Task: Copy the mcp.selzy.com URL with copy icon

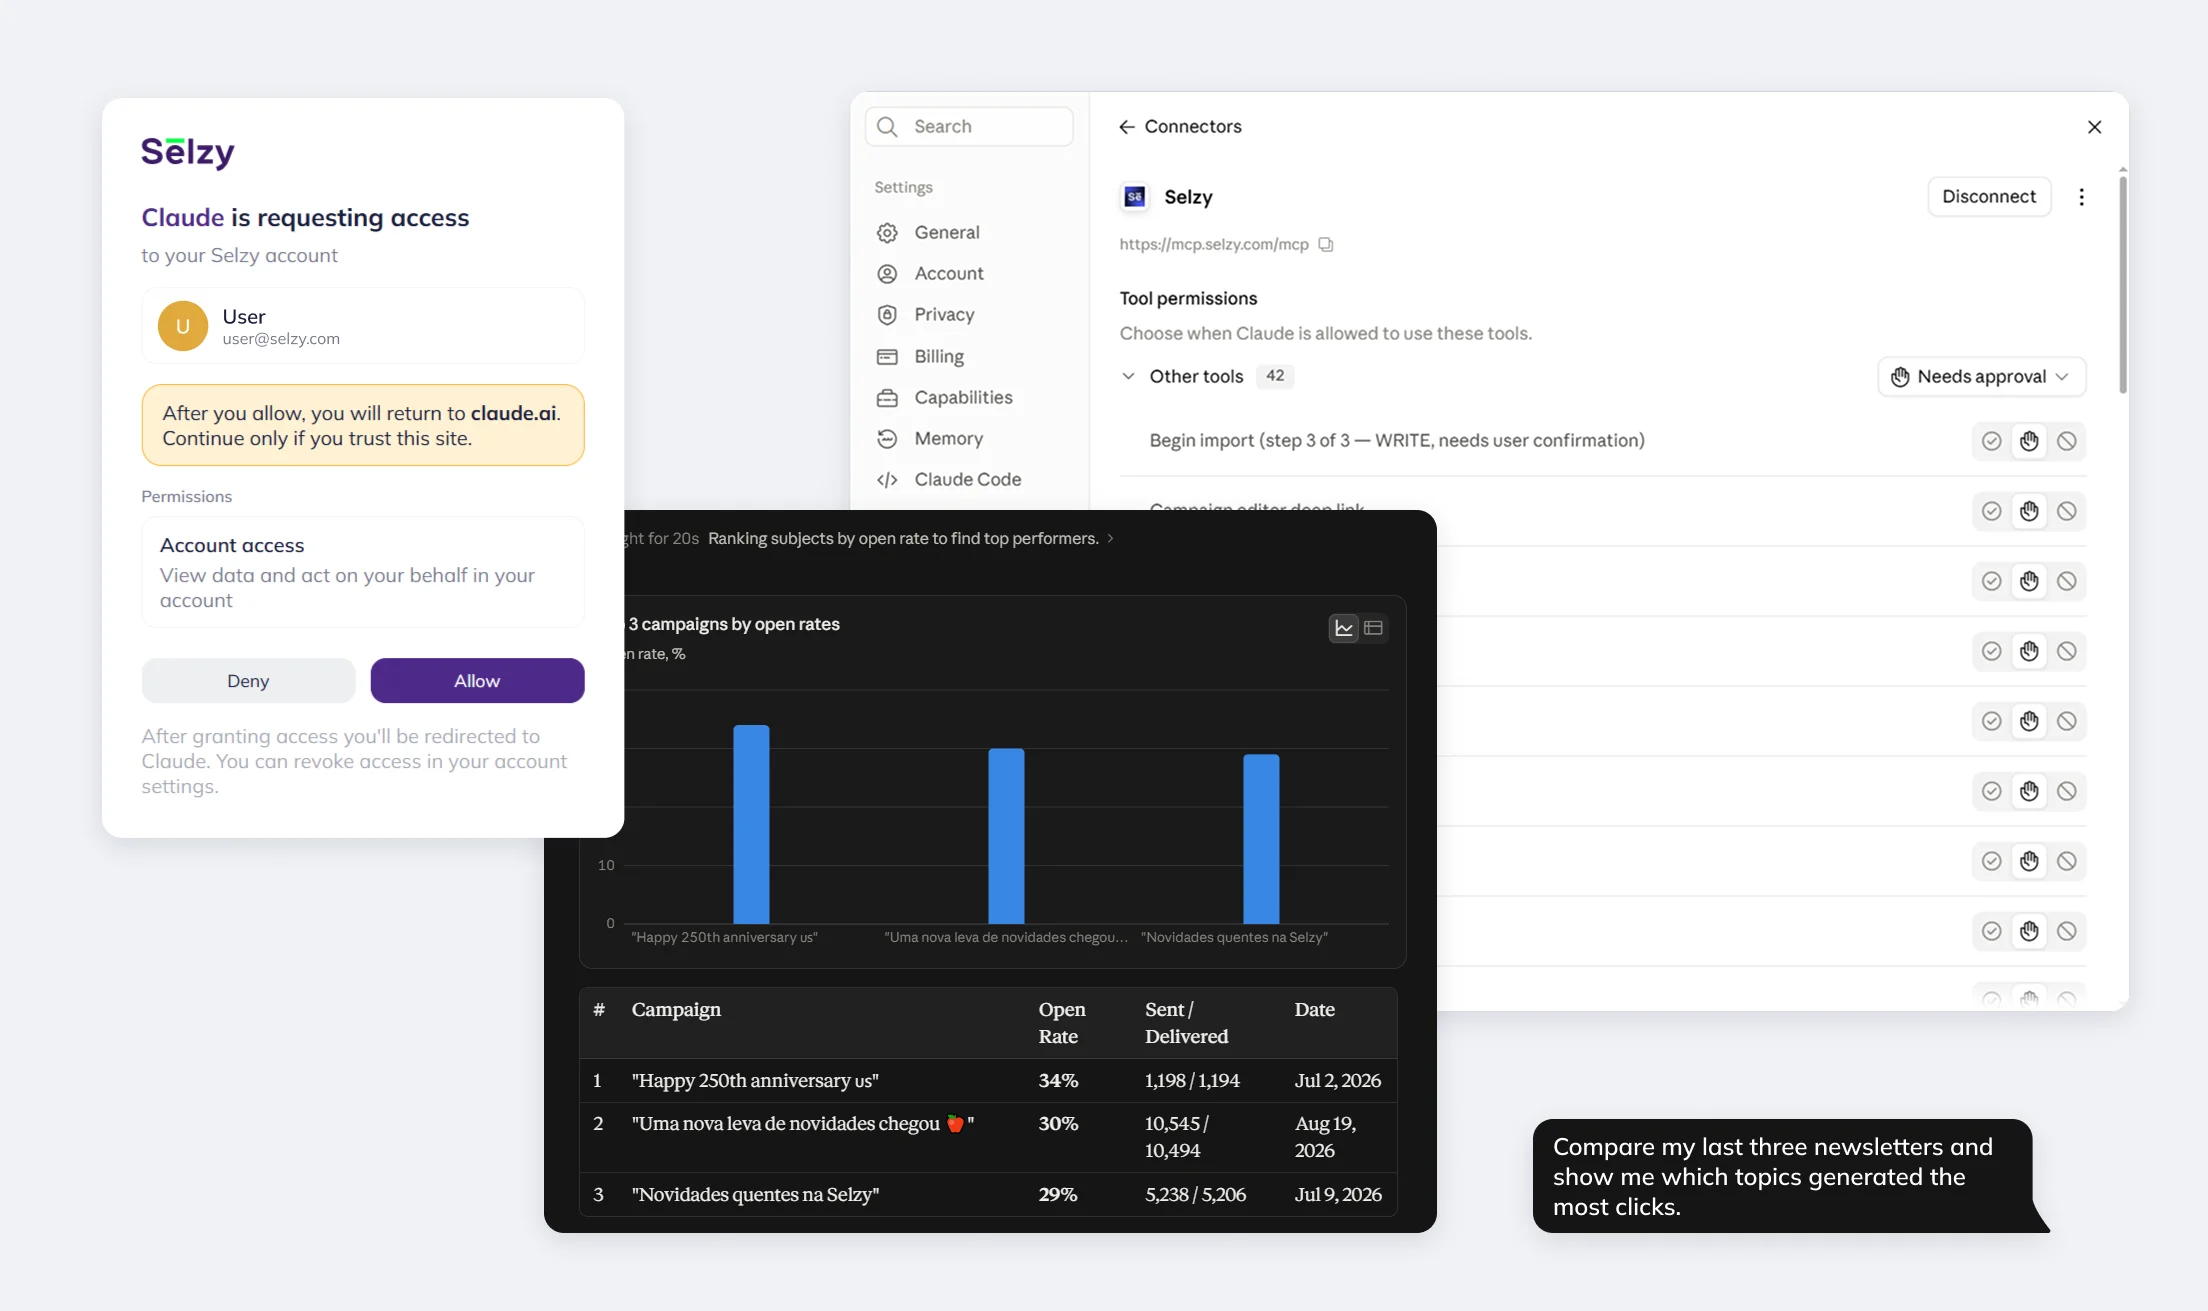Action: [1326, 245]
